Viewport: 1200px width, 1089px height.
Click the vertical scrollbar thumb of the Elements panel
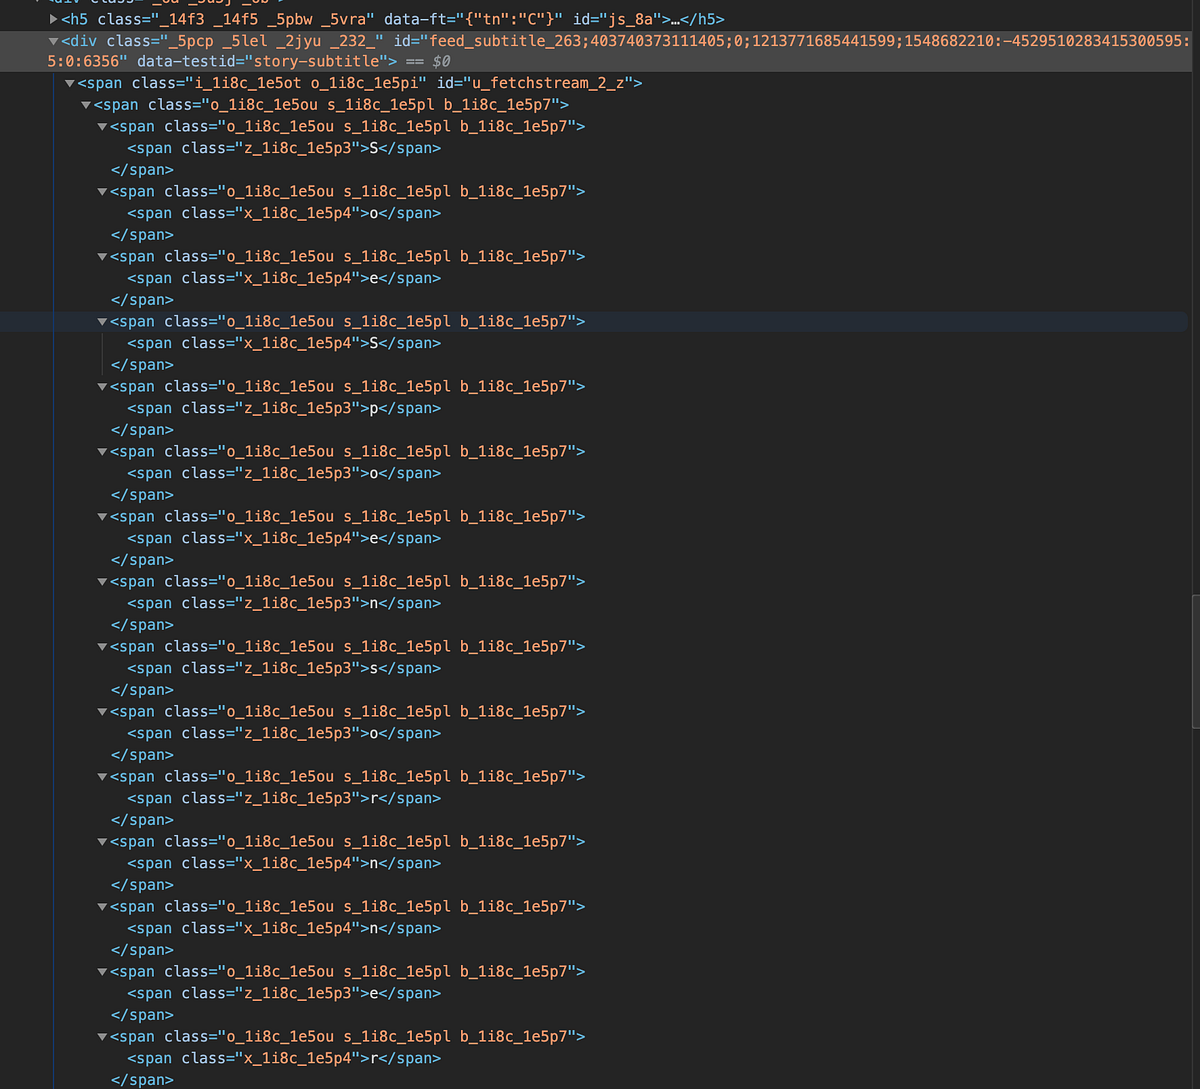coord(1195,662)
